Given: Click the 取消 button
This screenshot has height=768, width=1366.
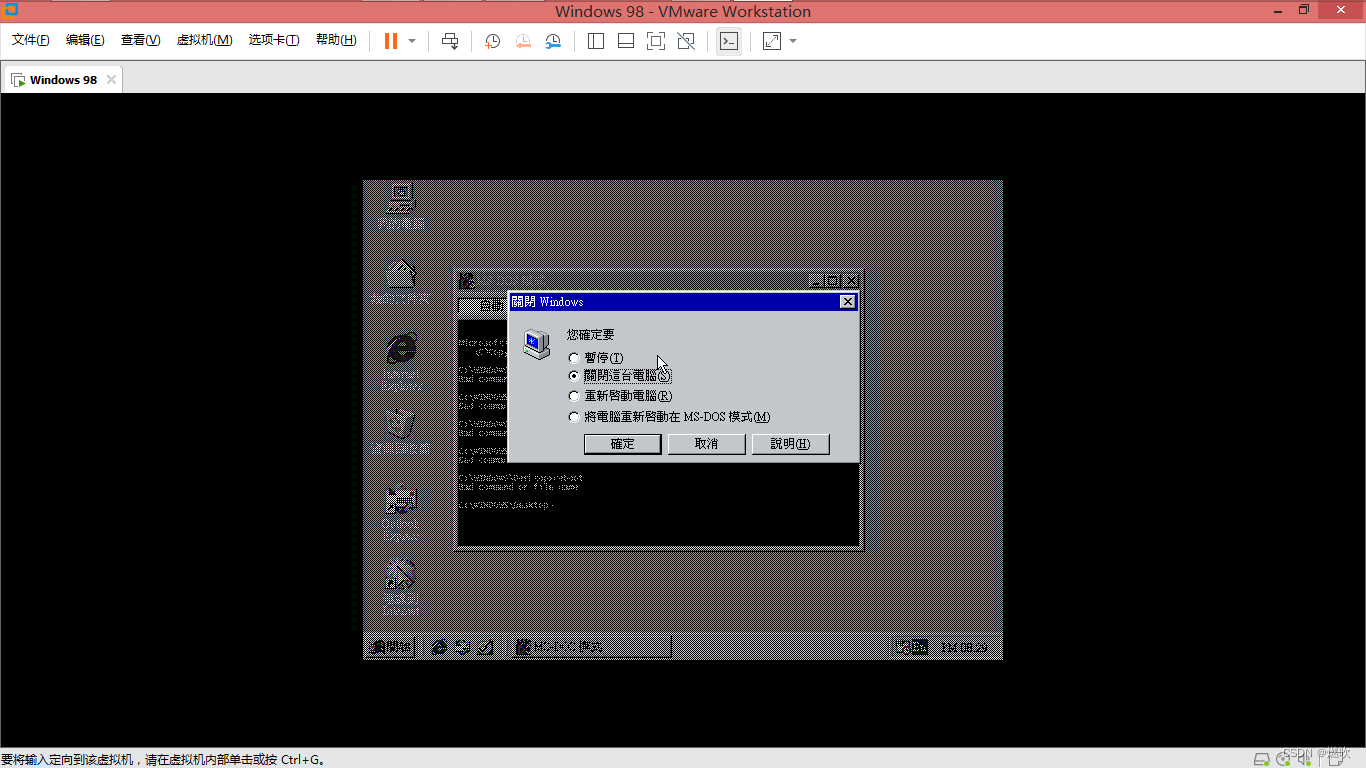Looking at the screenshot, I should tap(706, 444).
